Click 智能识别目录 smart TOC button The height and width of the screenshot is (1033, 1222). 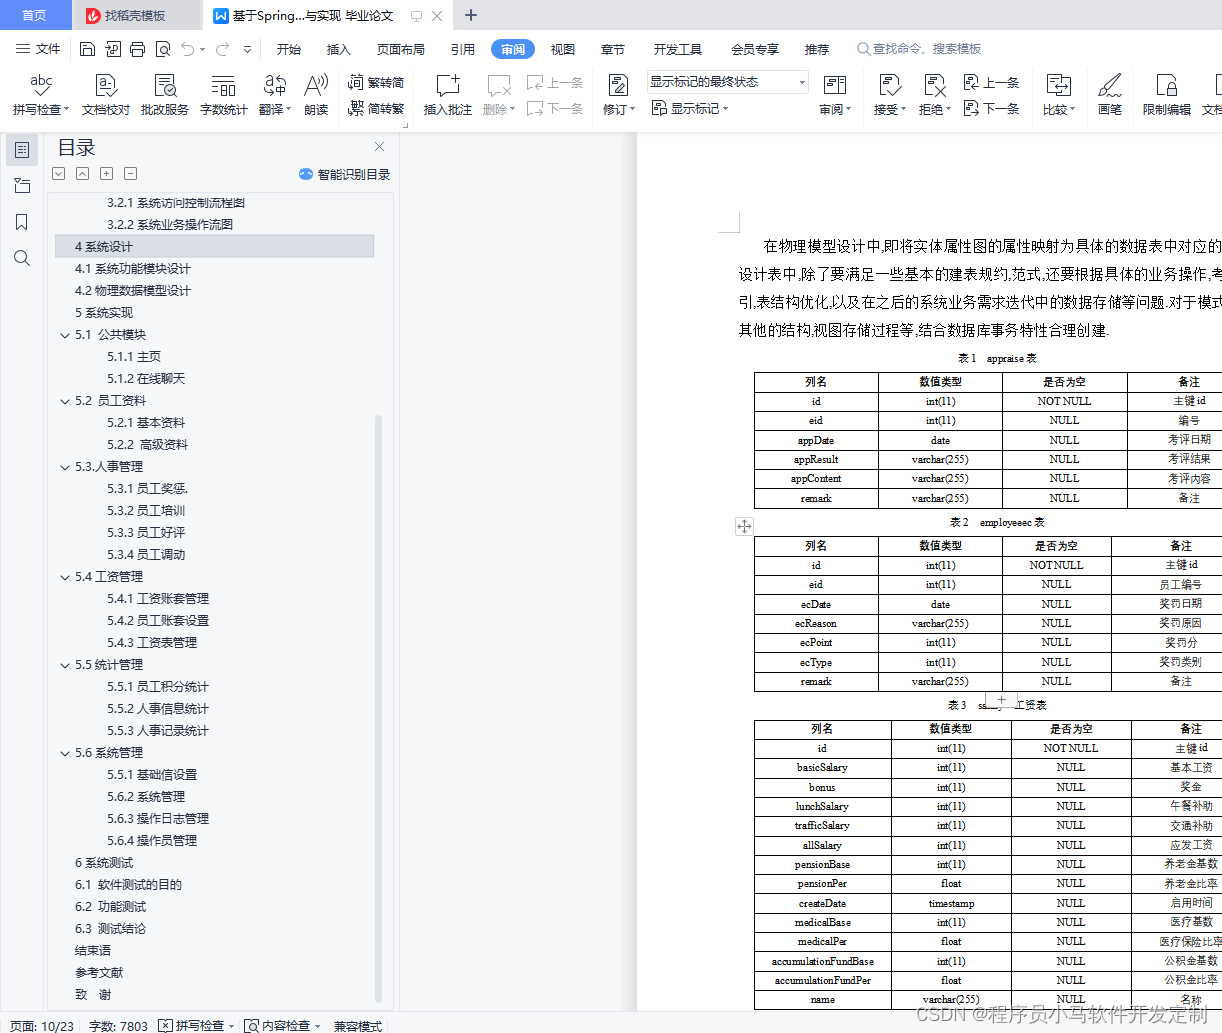(x=345, y=174)
